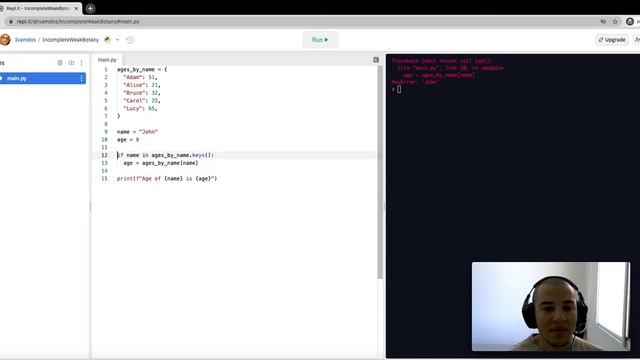Click the editor vertical scrollbar

[380, 171]
